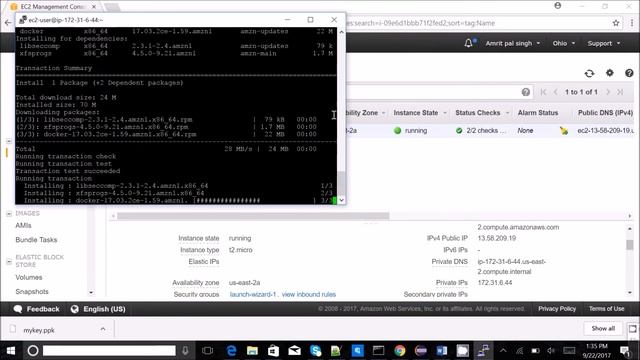Image resolution: width=640 pixels, height=360 pixels.
Task: Open AMIs in the sidebar
Action: tap(23, 225)
